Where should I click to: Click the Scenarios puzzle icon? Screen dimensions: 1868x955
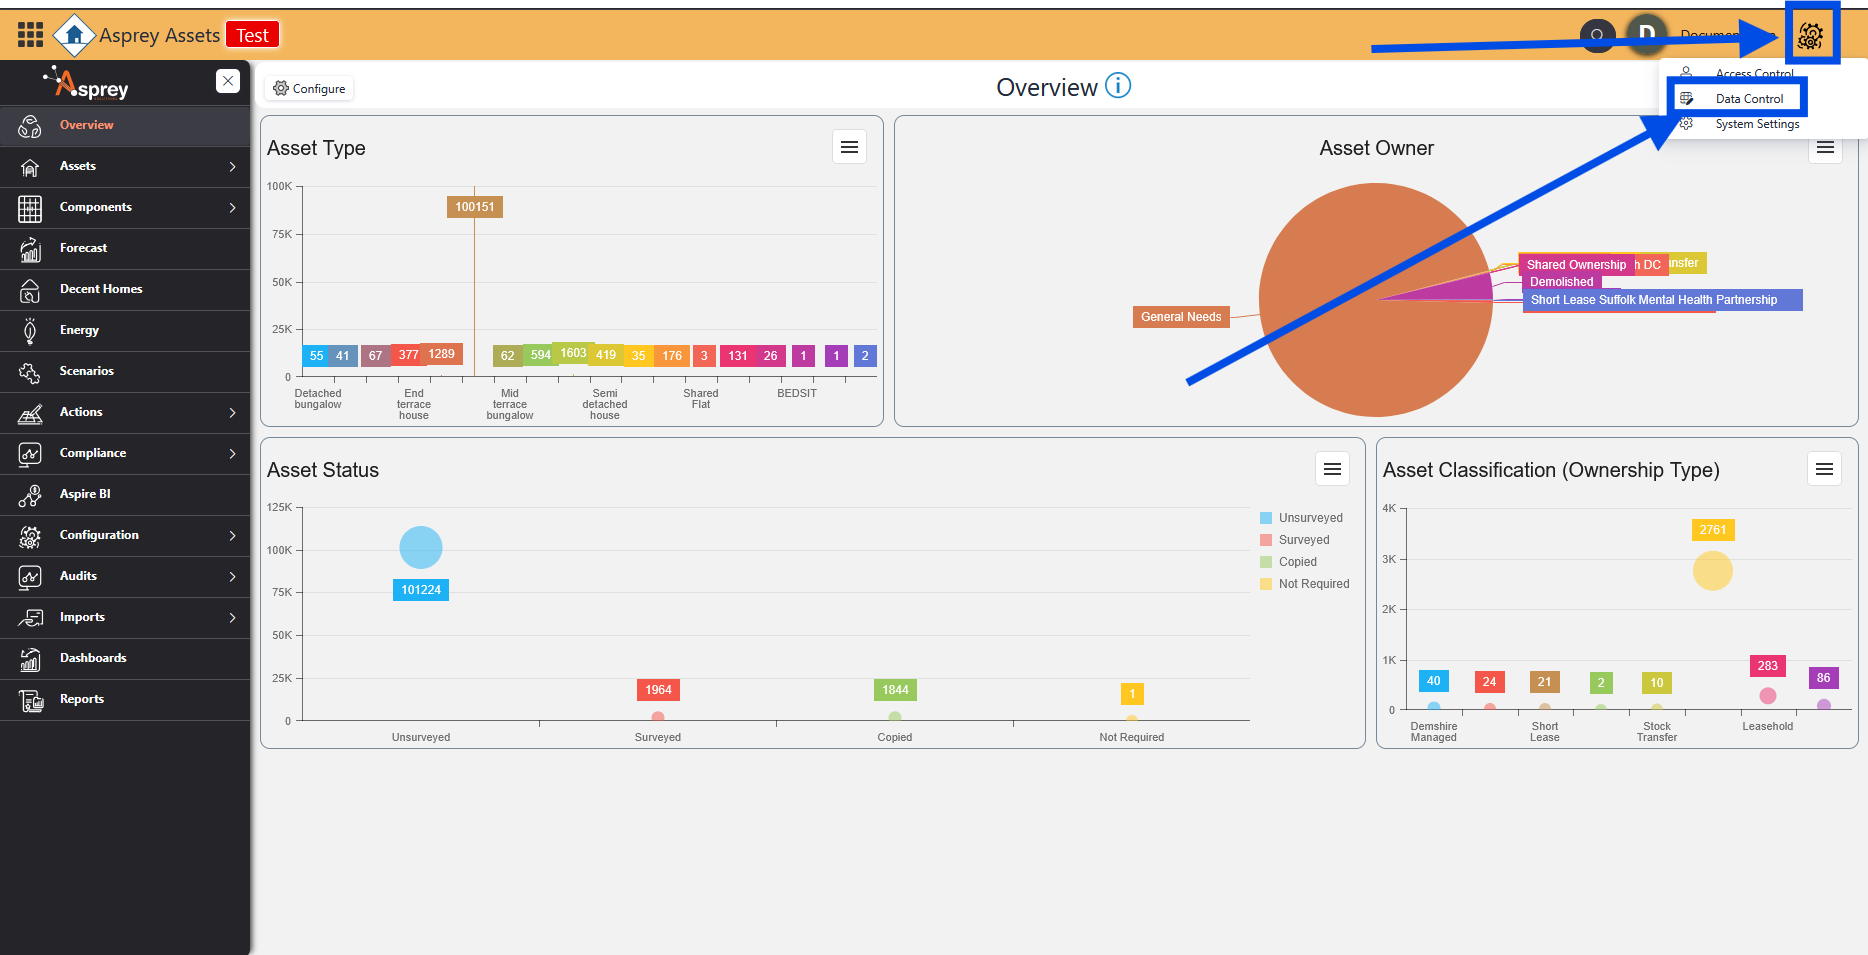pos(30,372)
